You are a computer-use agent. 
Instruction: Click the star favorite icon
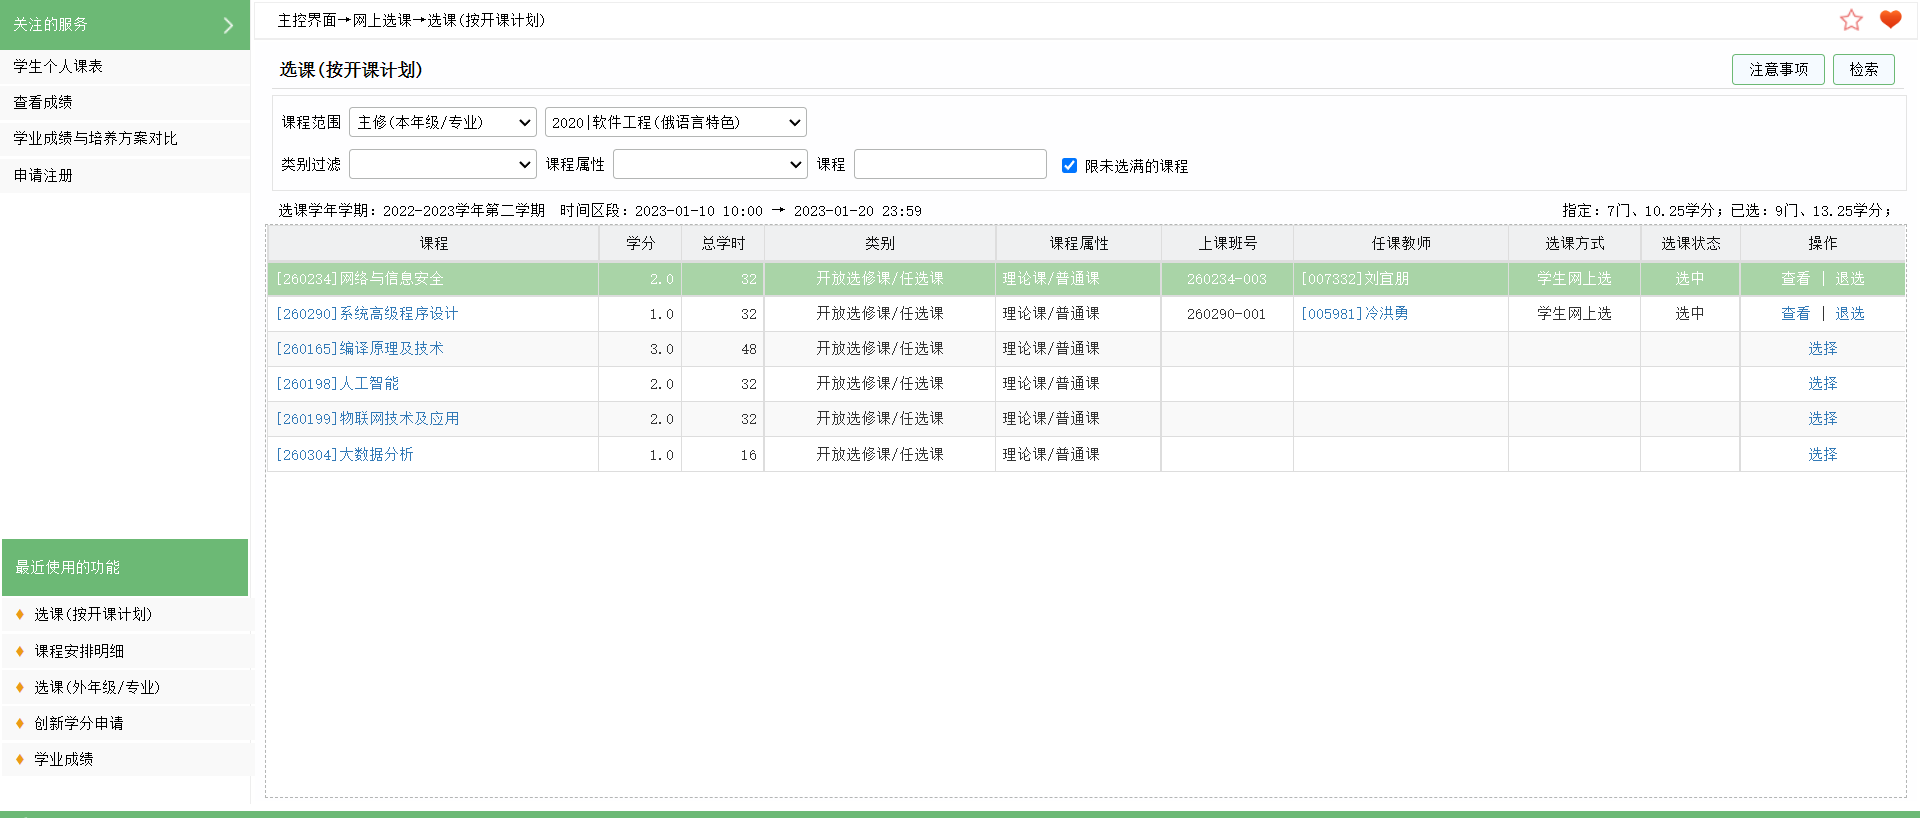coord(1851,20)
